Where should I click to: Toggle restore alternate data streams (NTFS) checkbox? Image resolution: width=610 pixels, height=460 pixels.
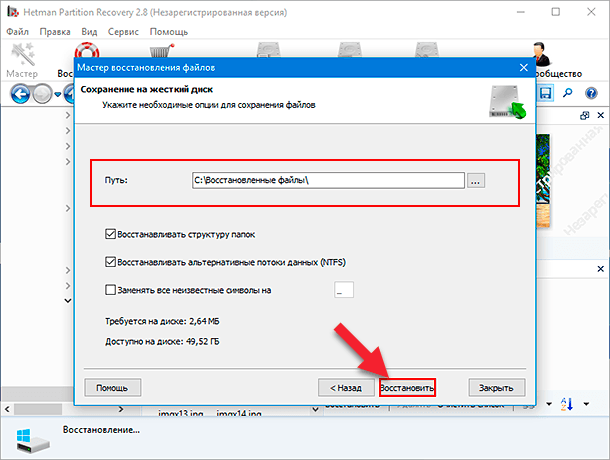pos(110,262)
